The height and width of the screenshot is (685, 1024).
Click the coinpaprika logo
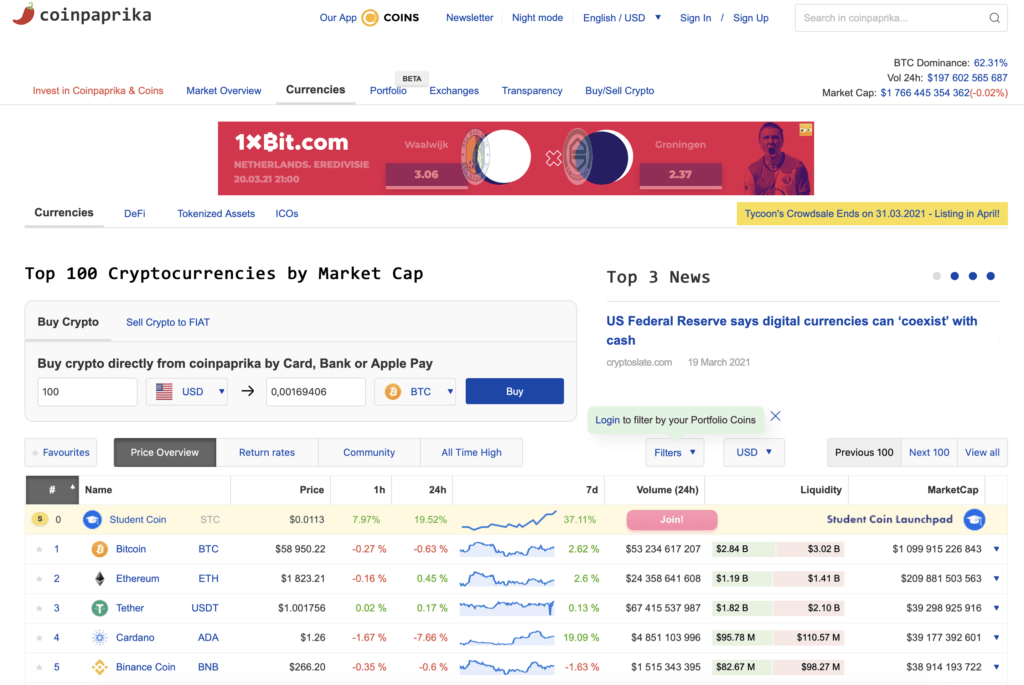coord(80,15)
